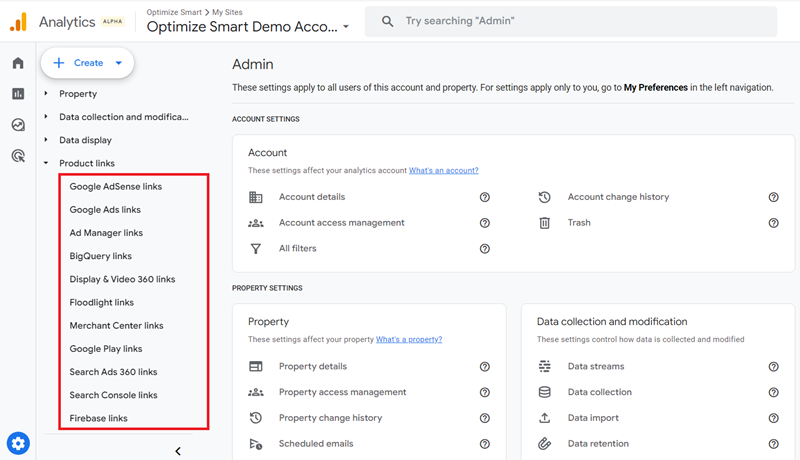This screenshot has width=800, height=460.
Task: Select Google Play links
Action: click(106, 349)
